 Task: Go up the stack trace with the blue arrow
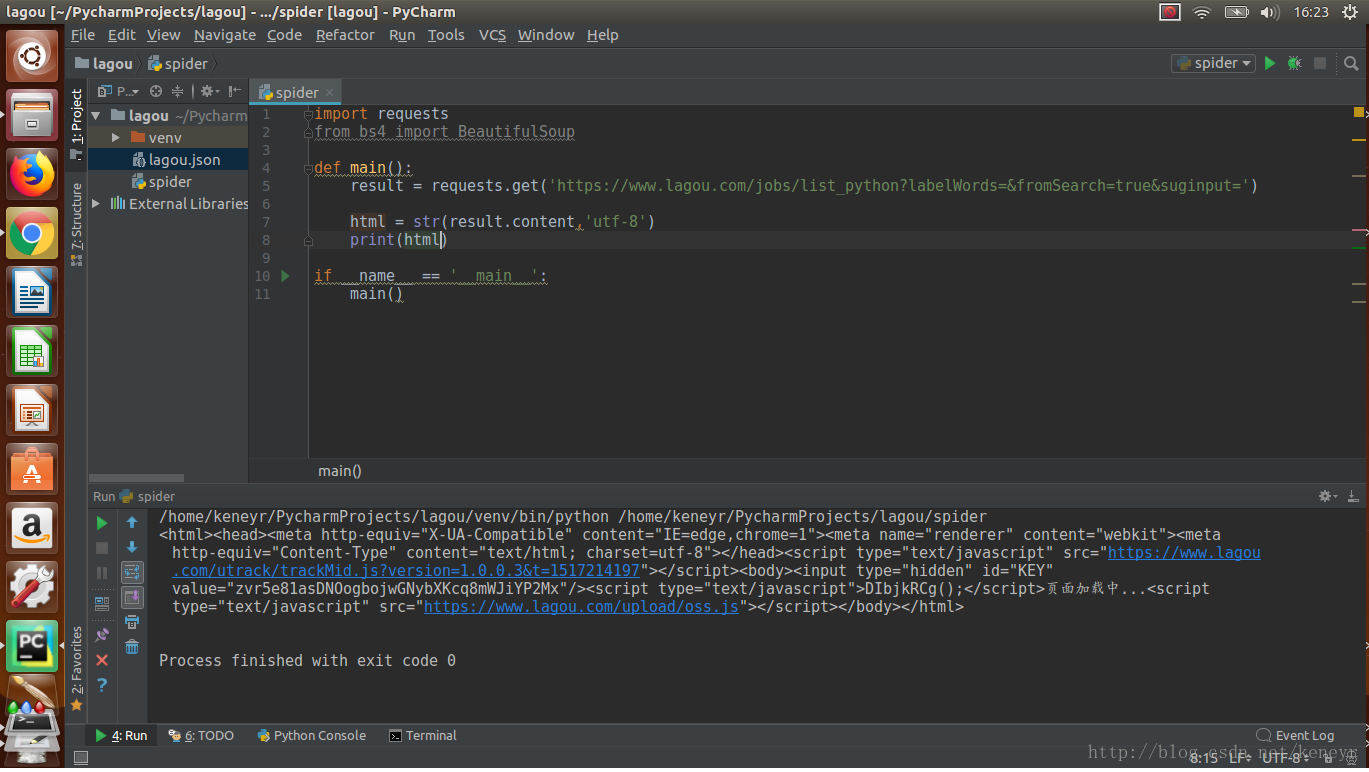132,522
